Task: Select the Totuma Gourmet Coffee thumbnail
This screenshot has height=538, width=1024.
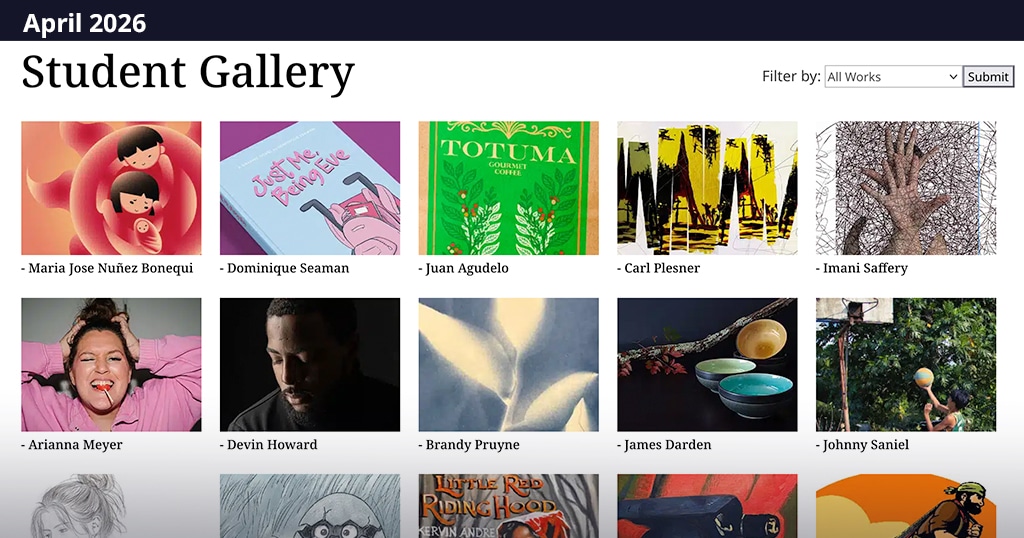Action: point(508,188)
